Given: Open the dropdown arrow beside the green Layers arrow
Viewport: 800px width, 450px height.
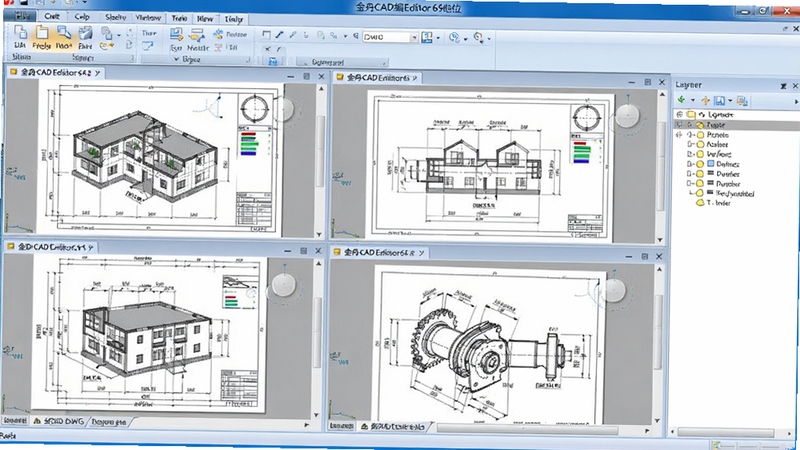Looking at the screenshot, I should coord(692,101).
